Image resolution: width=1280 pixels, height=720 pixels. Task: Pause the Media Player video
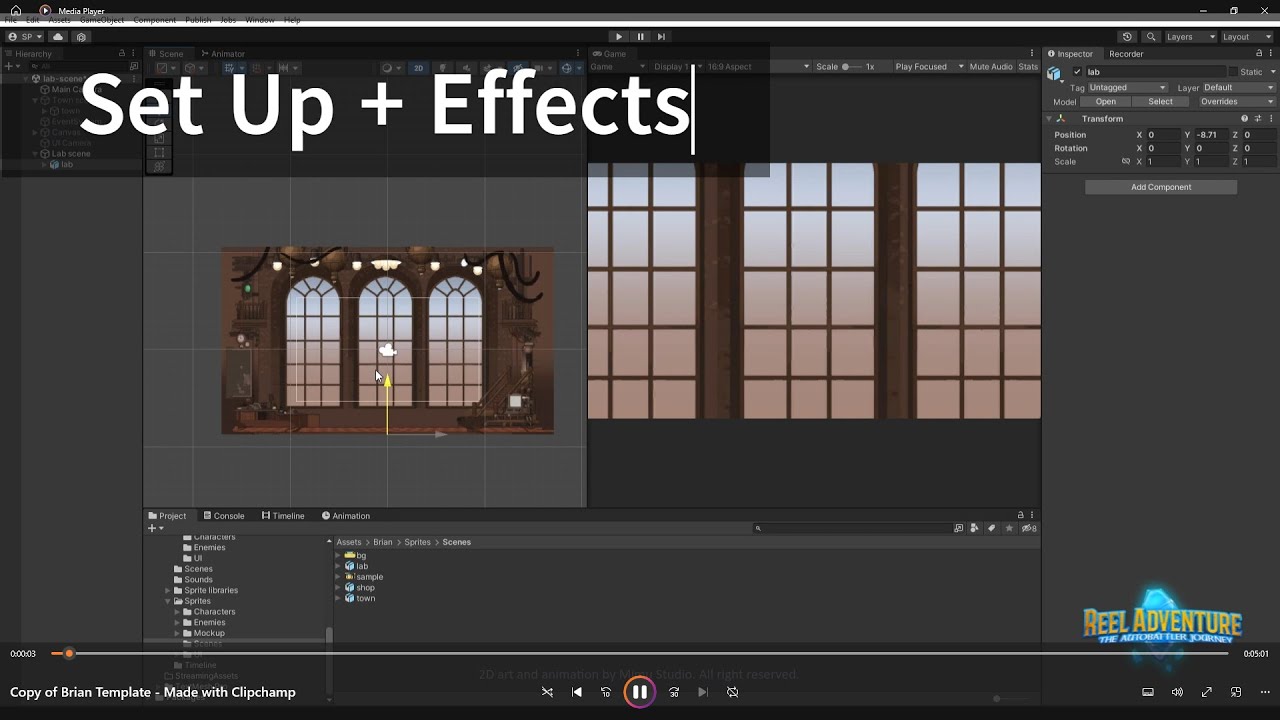click(x=639, y=692)
